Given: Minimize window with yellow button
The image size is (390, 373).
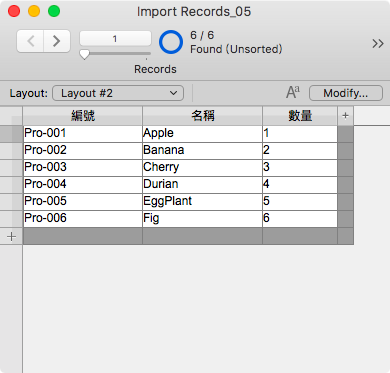Looking at the screenshot, I should 34,11.
